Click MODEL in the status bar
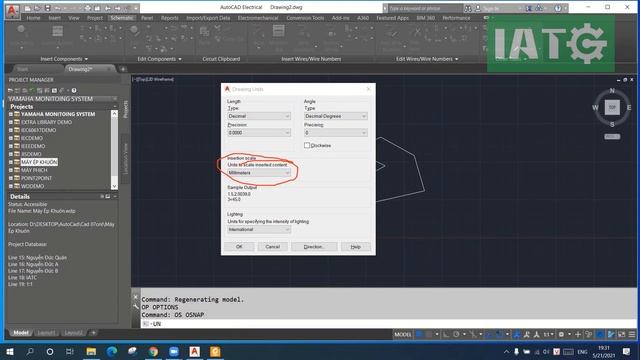Screen dimensions: 640x360 403,334
